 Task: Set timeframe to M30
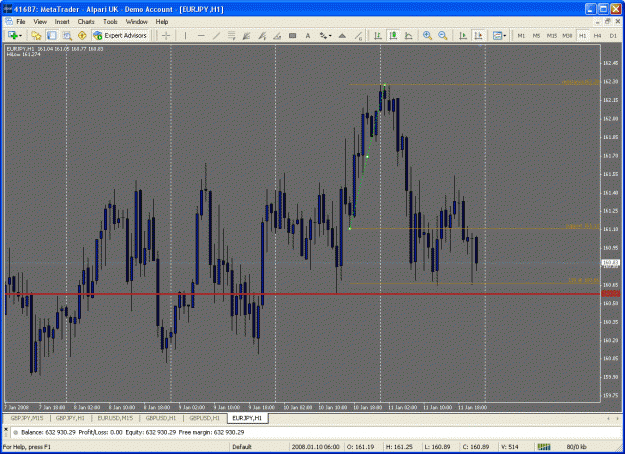567,35
